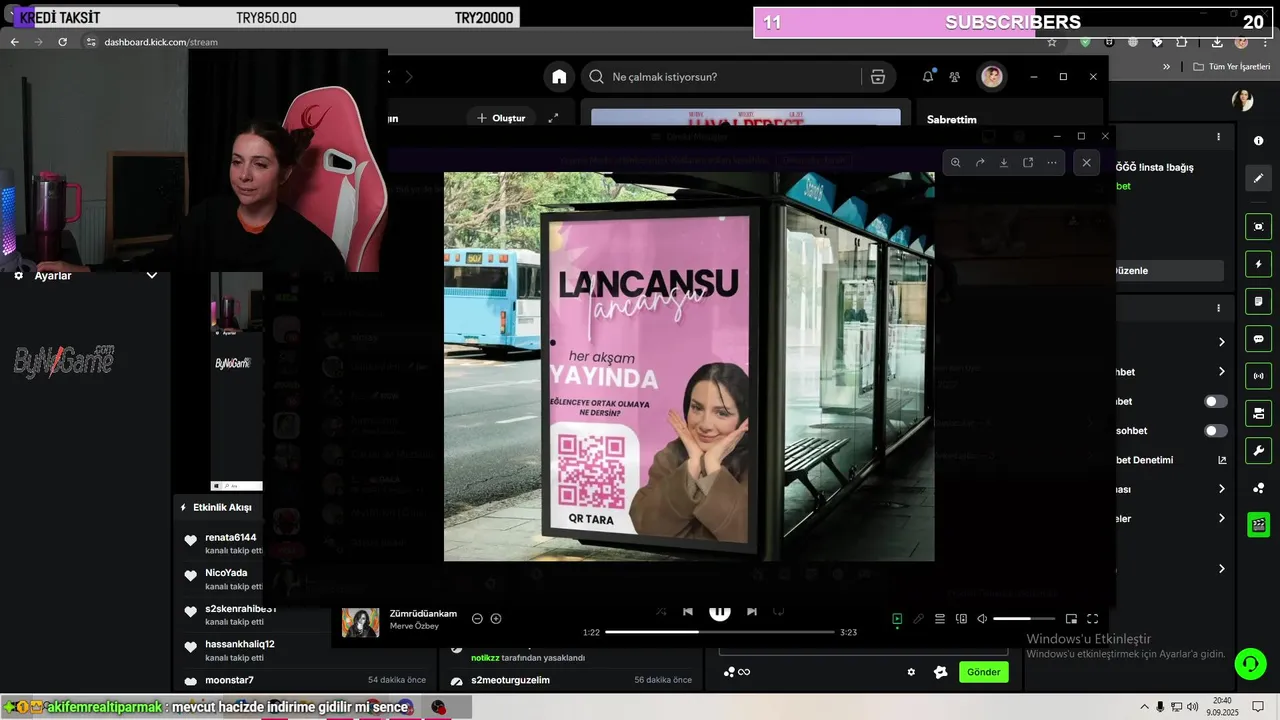Enter Spotify full screen mode
The width and height of the screenshot is (1280, 720).
(1092, 619)
